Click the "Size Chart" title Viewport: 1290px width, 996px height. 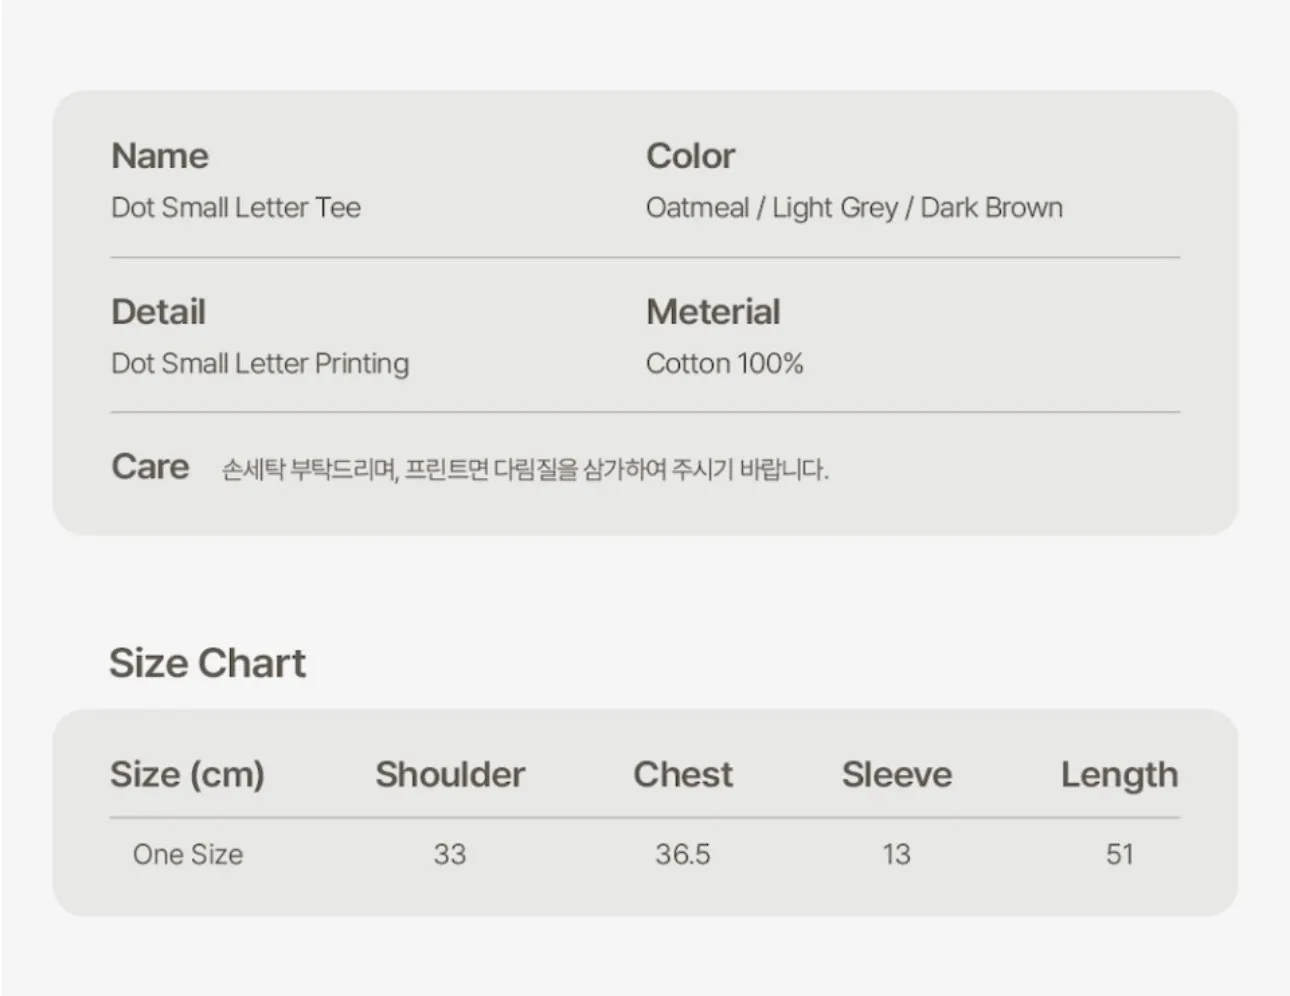[x=207, y=663]
